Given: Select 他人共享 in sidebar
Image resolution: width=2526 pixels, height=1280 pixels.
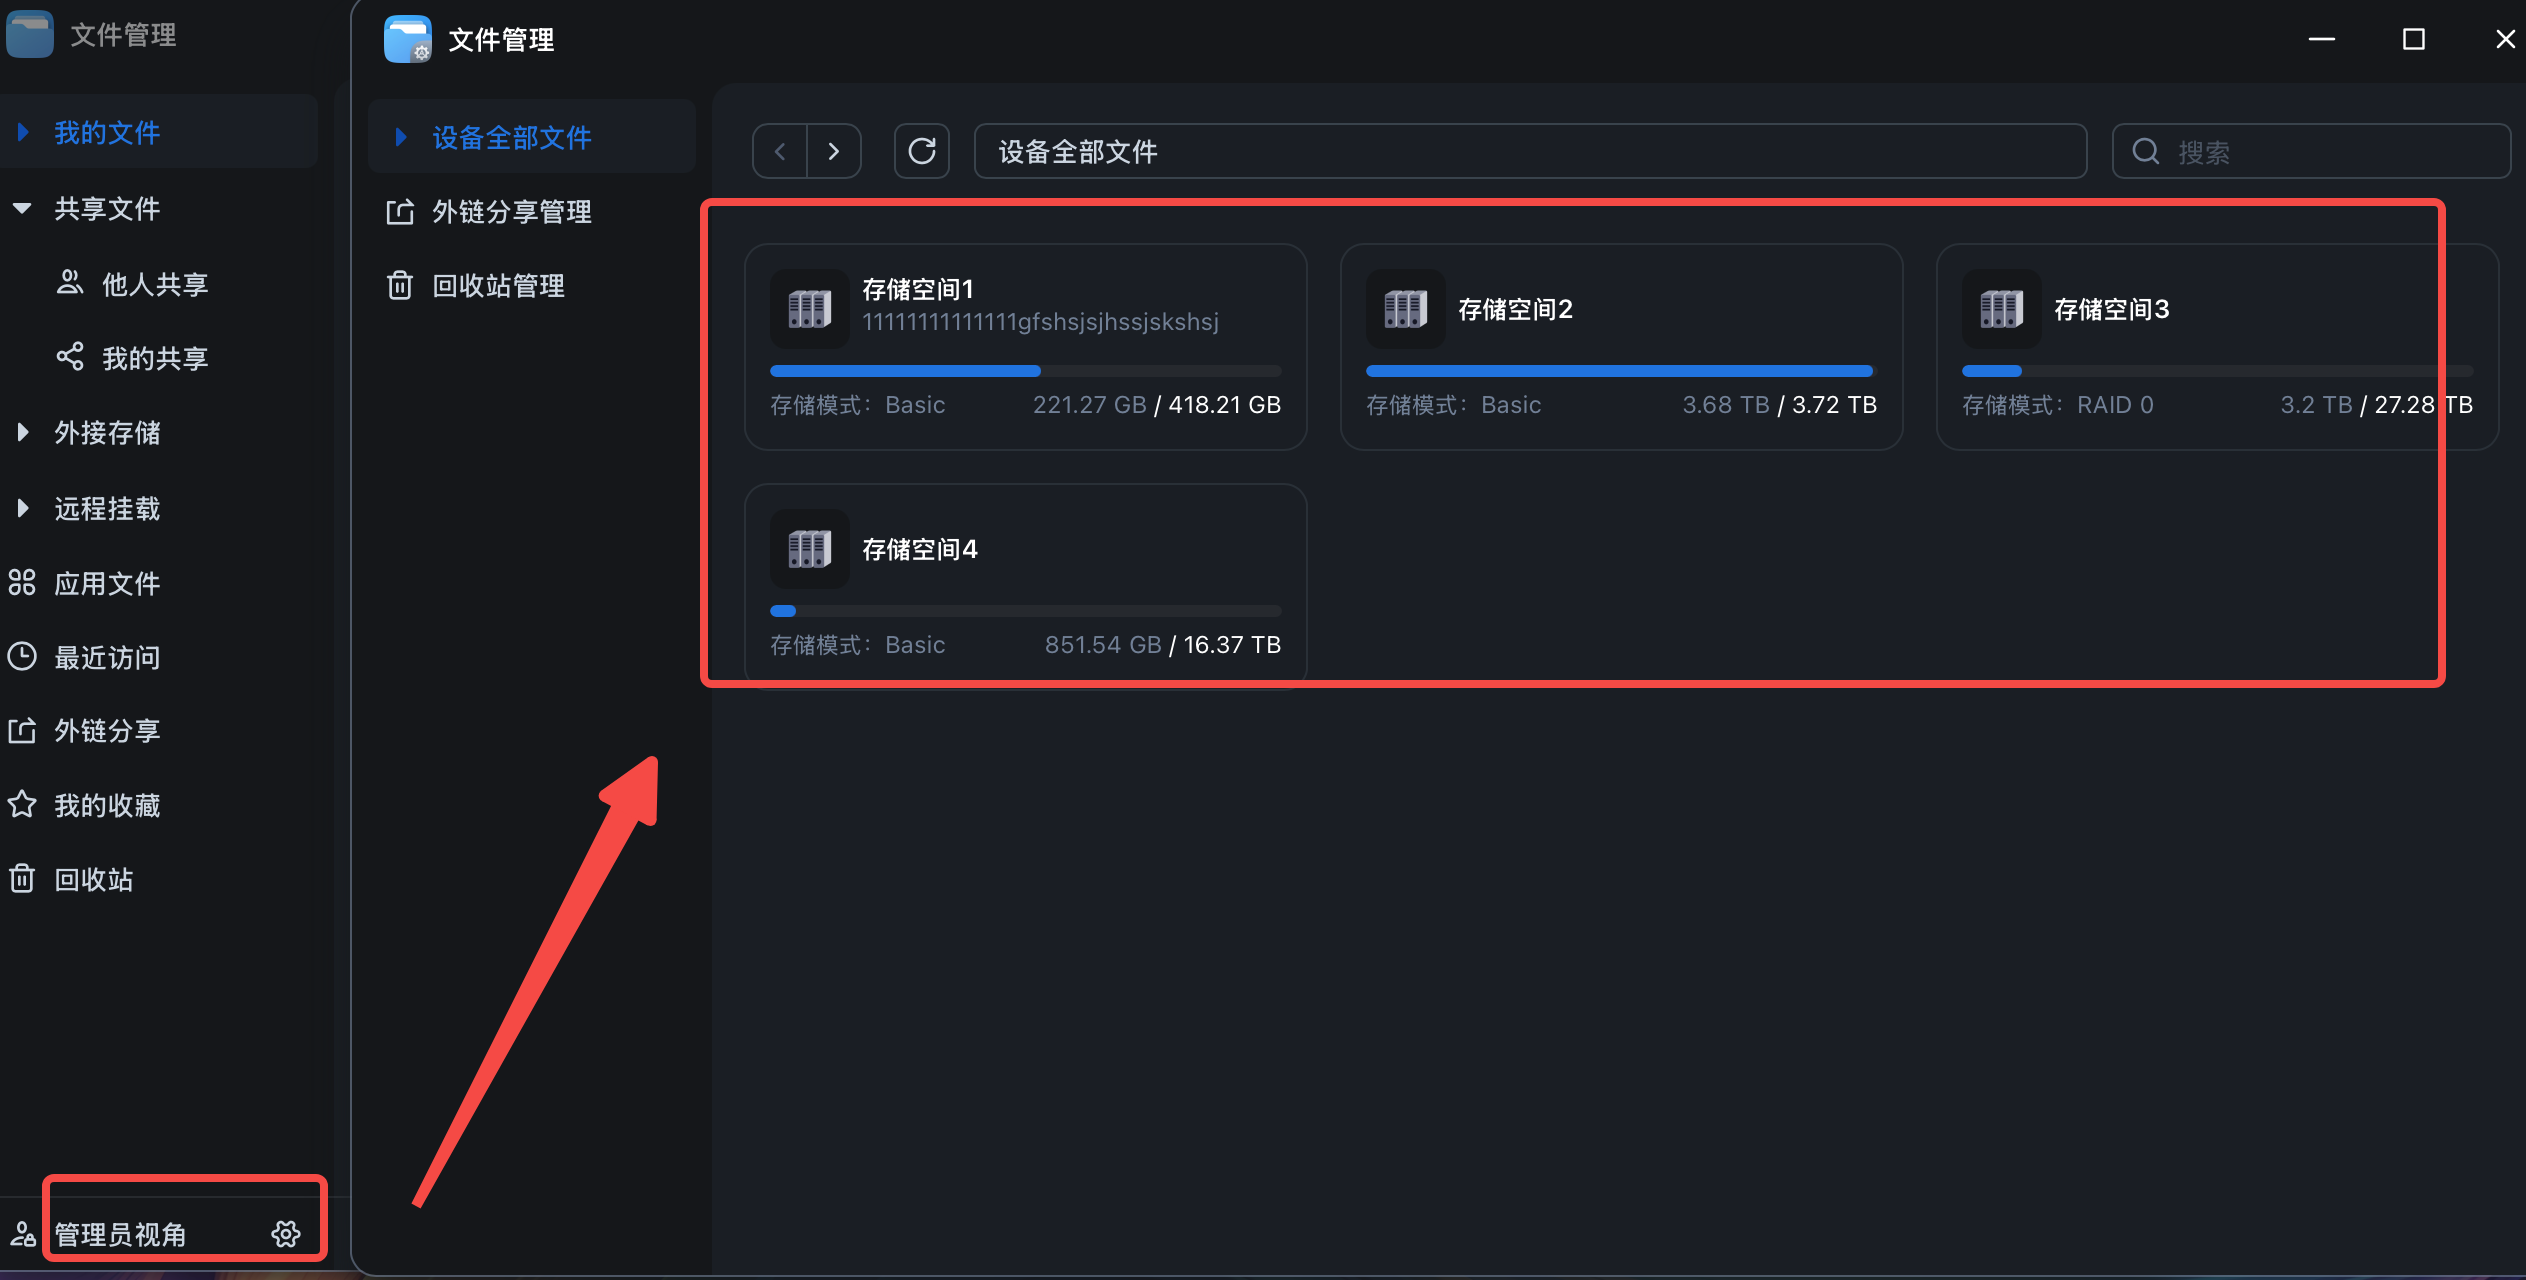Looking at the screenshot, I should tap(155, 284).
